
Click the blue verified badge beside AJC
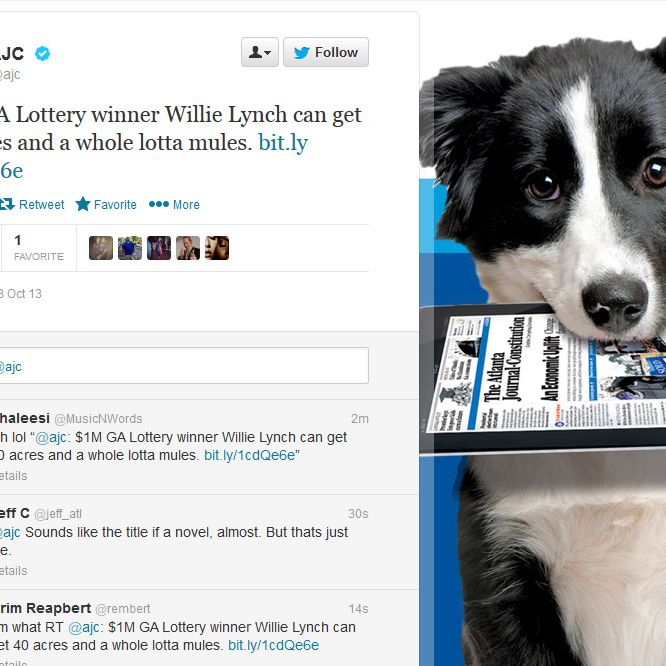[42, 54]
